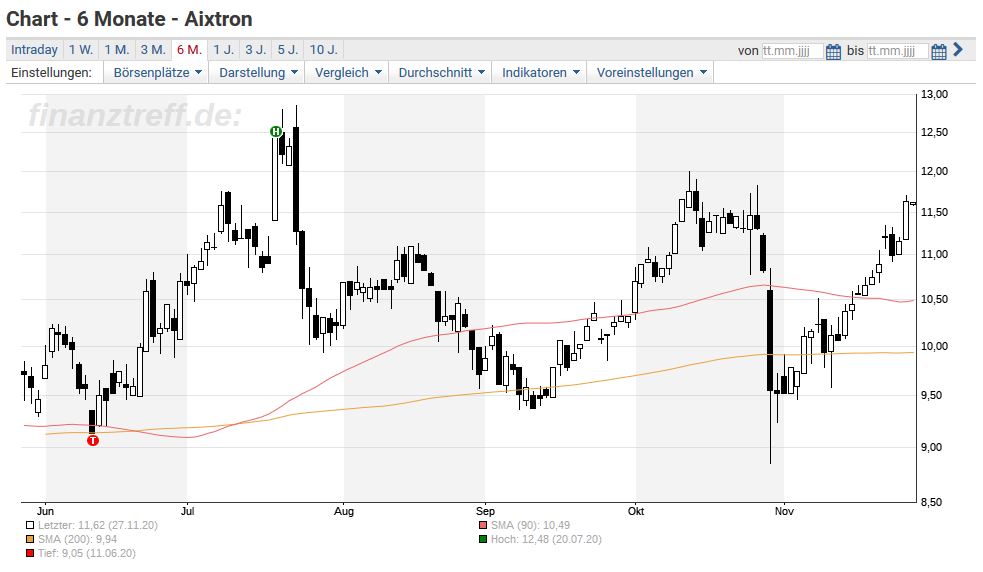983x572 pixels.
Task: Click the 13,00 price axis label
Action: 934,95
